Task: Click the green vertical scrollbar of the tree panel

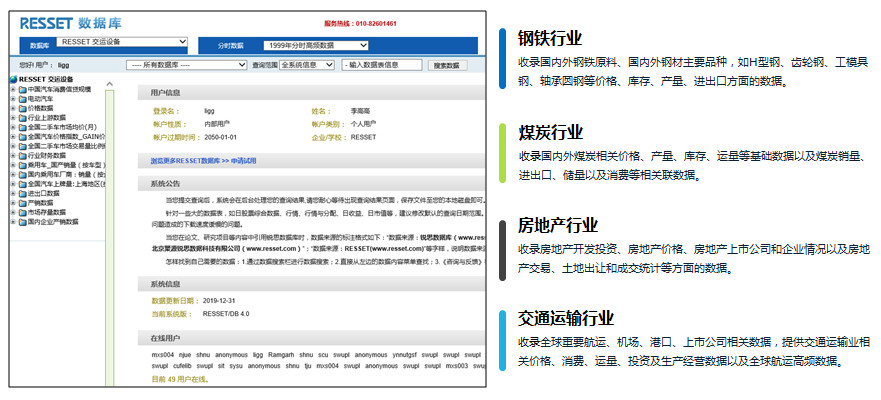Action: (110, 236)
